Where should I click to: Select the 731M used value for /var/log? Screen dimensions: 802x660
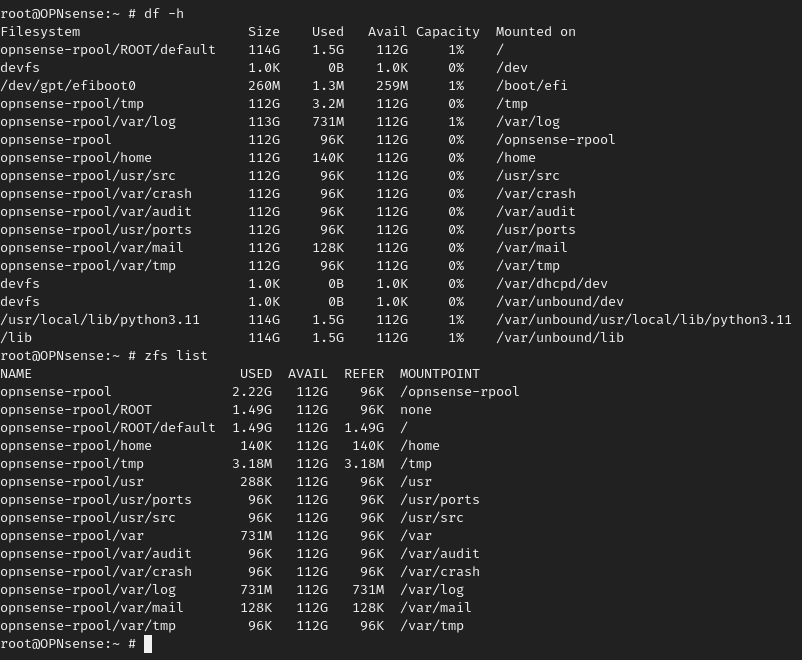pos(328,122)
